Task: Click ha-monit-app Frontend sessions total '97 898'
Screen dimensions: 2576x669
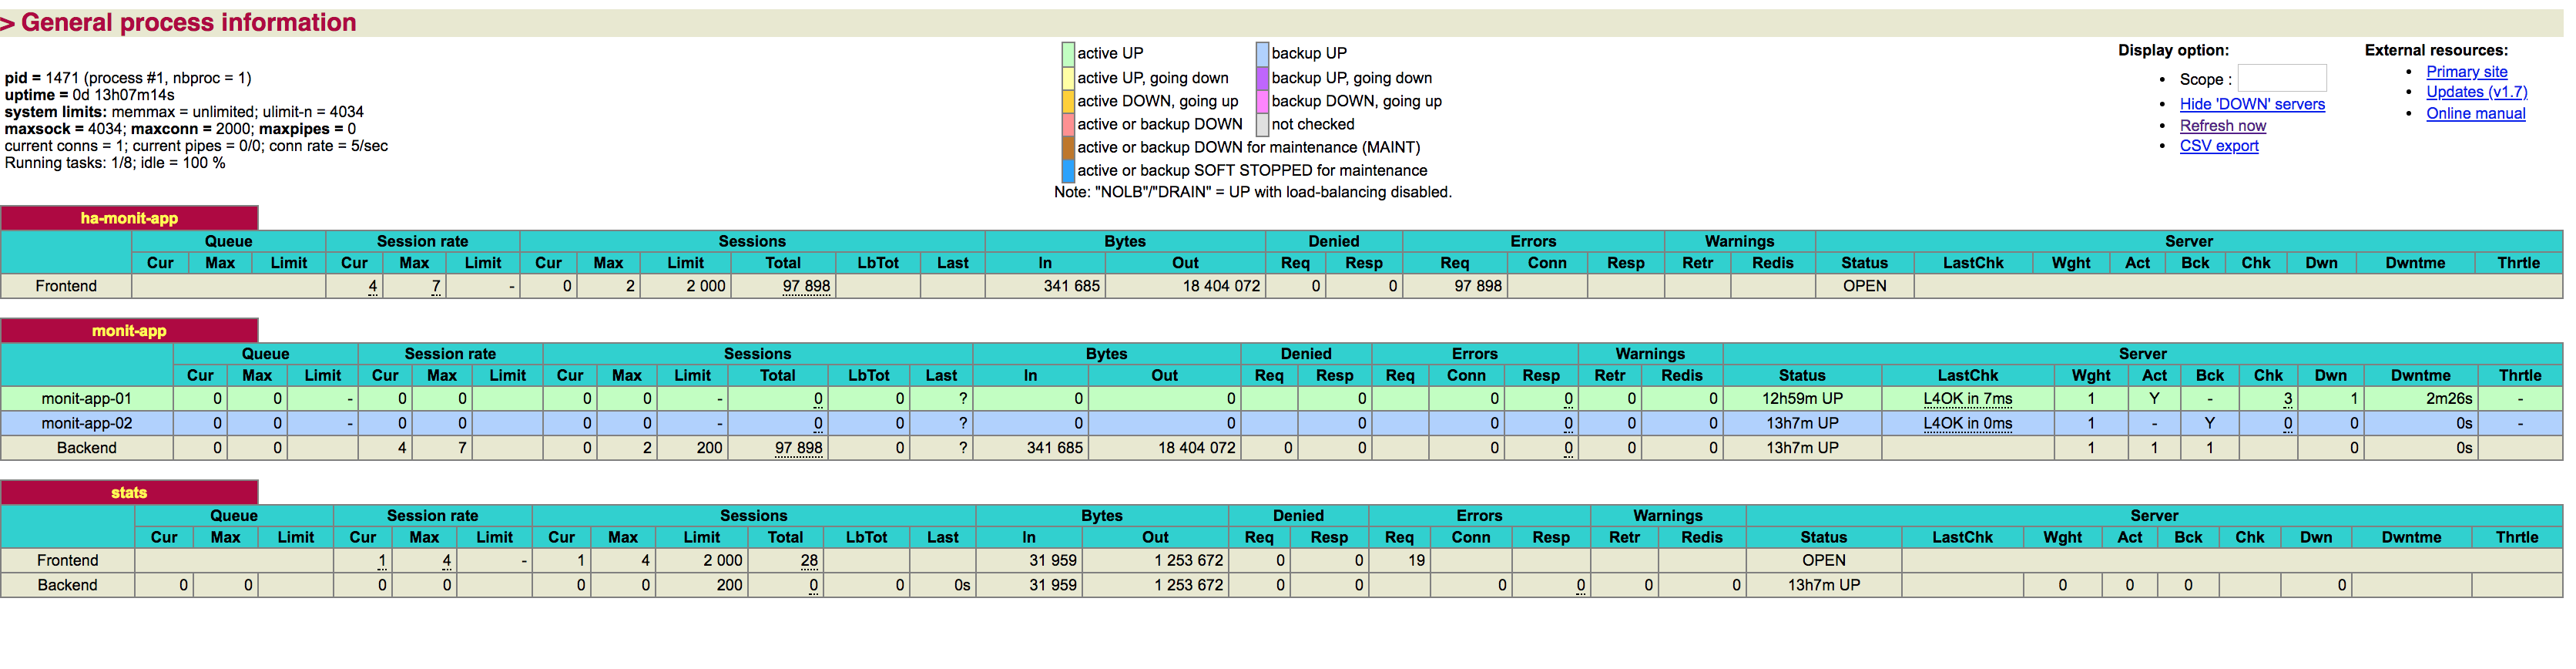Action: pyautogui.click(x=806, y=286)
